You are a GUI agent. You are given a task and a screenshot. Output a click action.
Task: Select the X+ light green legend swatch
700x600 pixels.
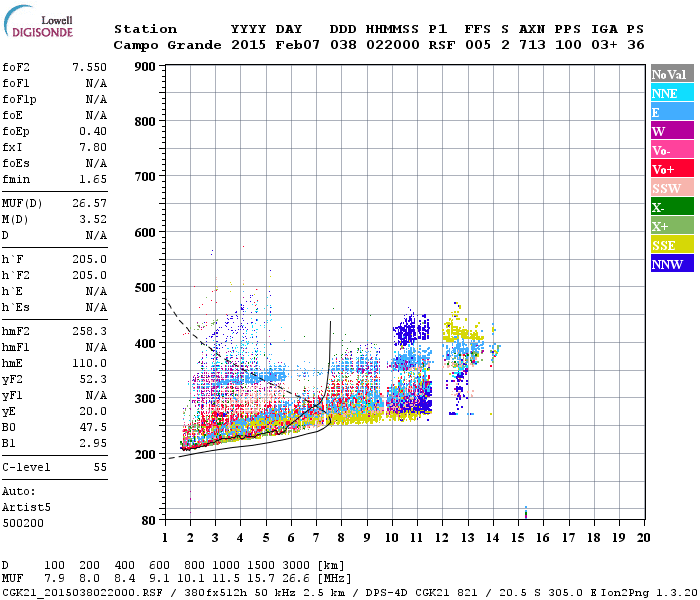pyautogui.click(x=672, y=226)
